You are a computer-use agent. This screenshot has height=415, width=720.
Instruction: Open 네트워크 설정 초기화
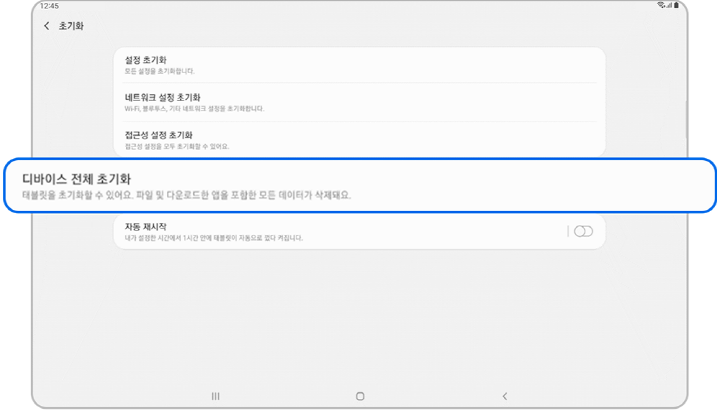[360, 103]
